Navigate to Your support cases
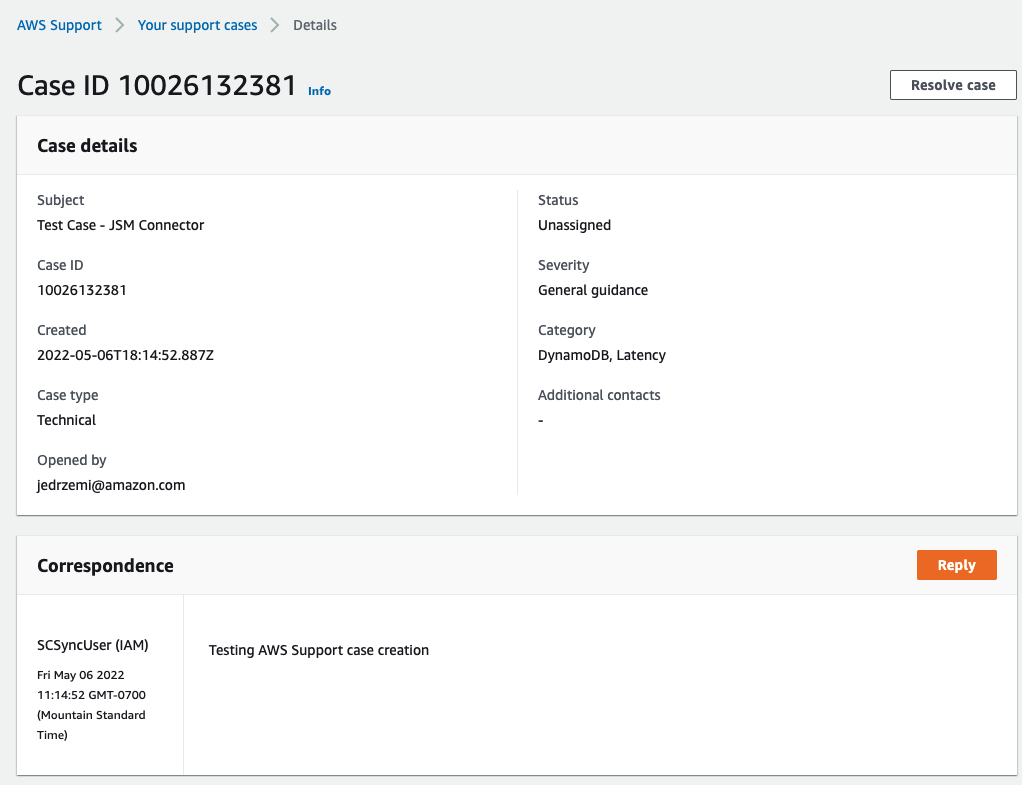The image size is (1022, 785). pyautogui.click(x=197, y=25)
